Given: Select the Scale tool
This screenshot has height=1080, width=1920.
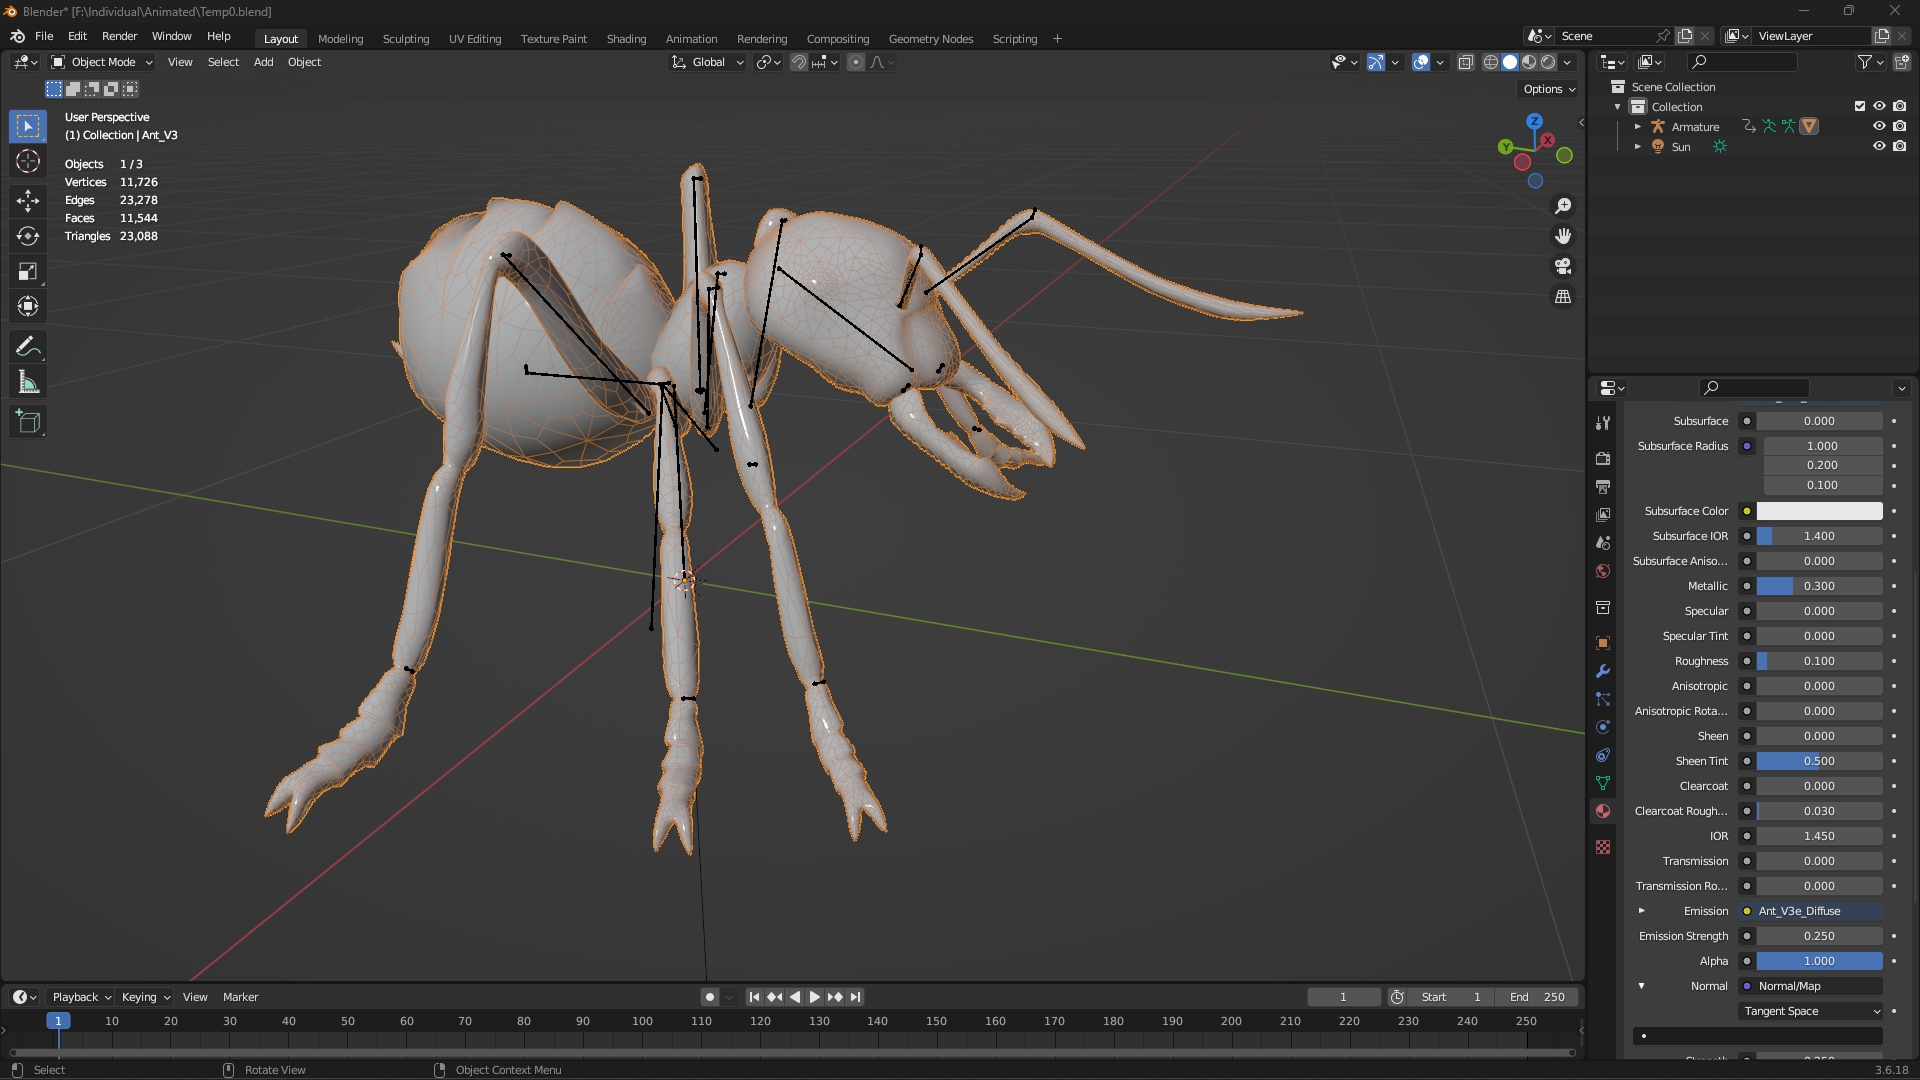Looking at the screenshot, I should (28, 271).
